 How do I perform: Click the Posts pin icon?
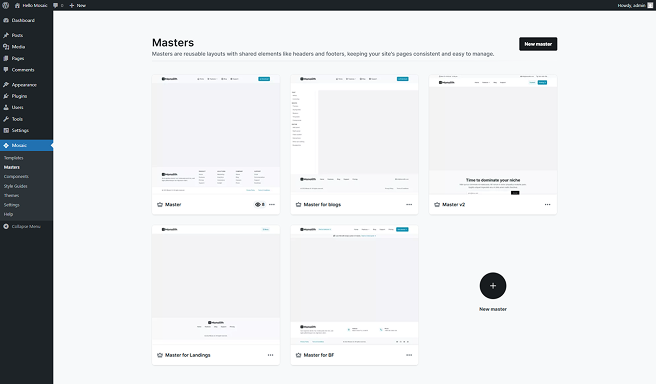(6, 35)
